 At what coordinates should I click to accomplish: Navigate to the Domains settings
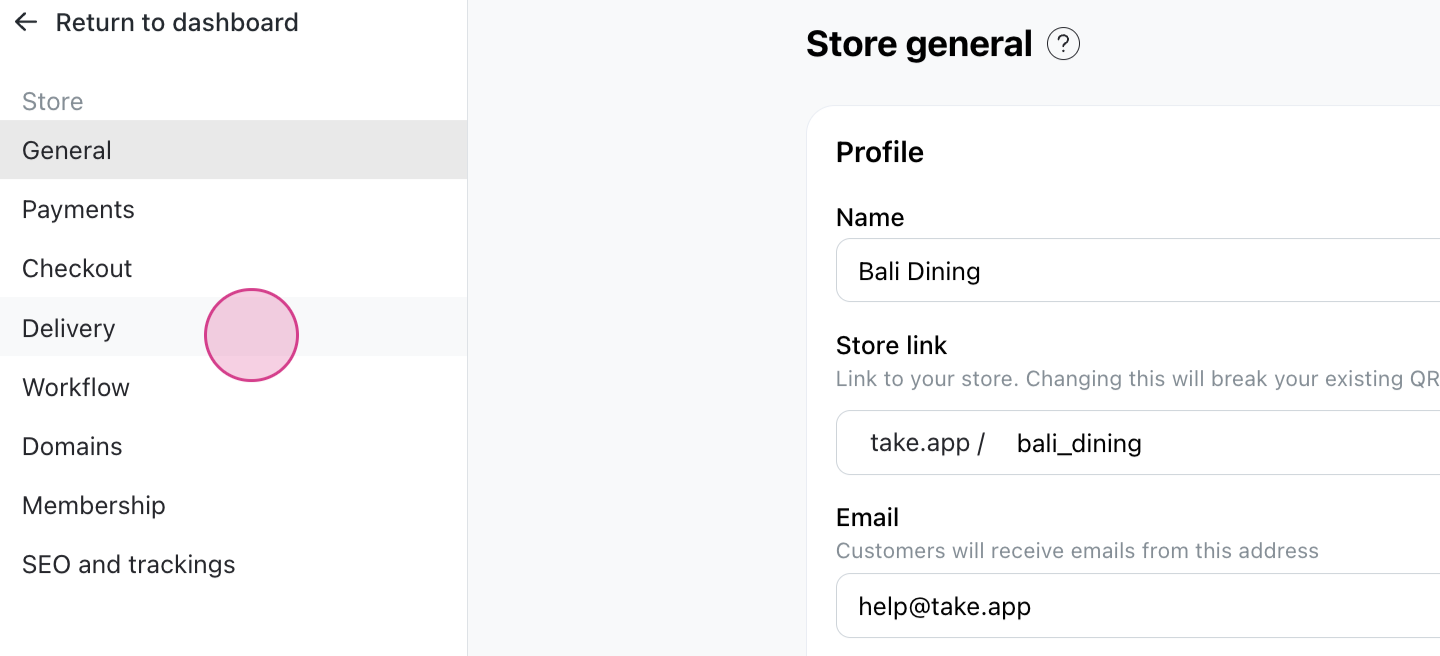(233, 445)
